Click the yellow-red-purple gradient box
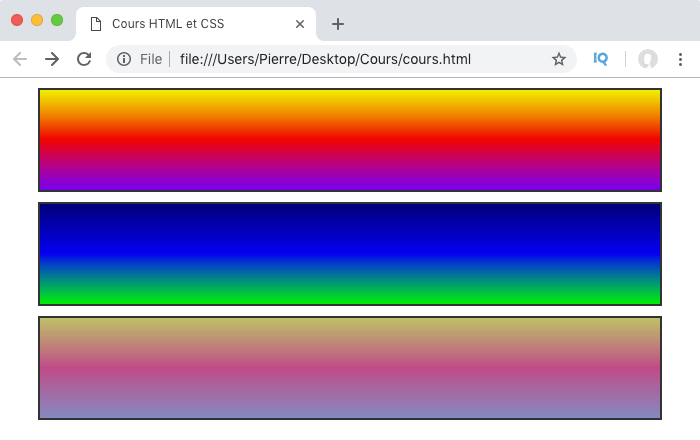The image size is (700, 440). point(350,140)
